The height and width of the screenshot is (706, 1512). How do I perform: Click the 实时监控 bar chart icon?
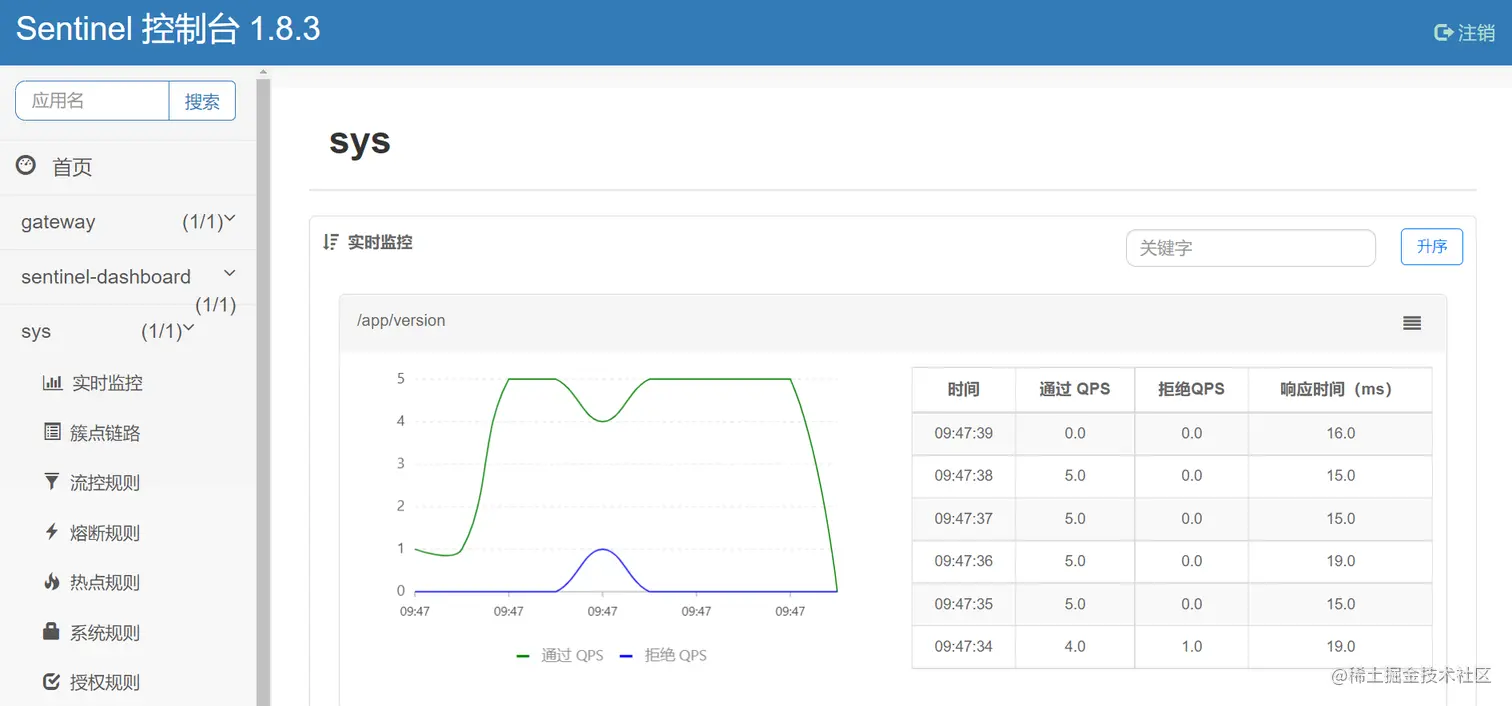coord(52,382)
